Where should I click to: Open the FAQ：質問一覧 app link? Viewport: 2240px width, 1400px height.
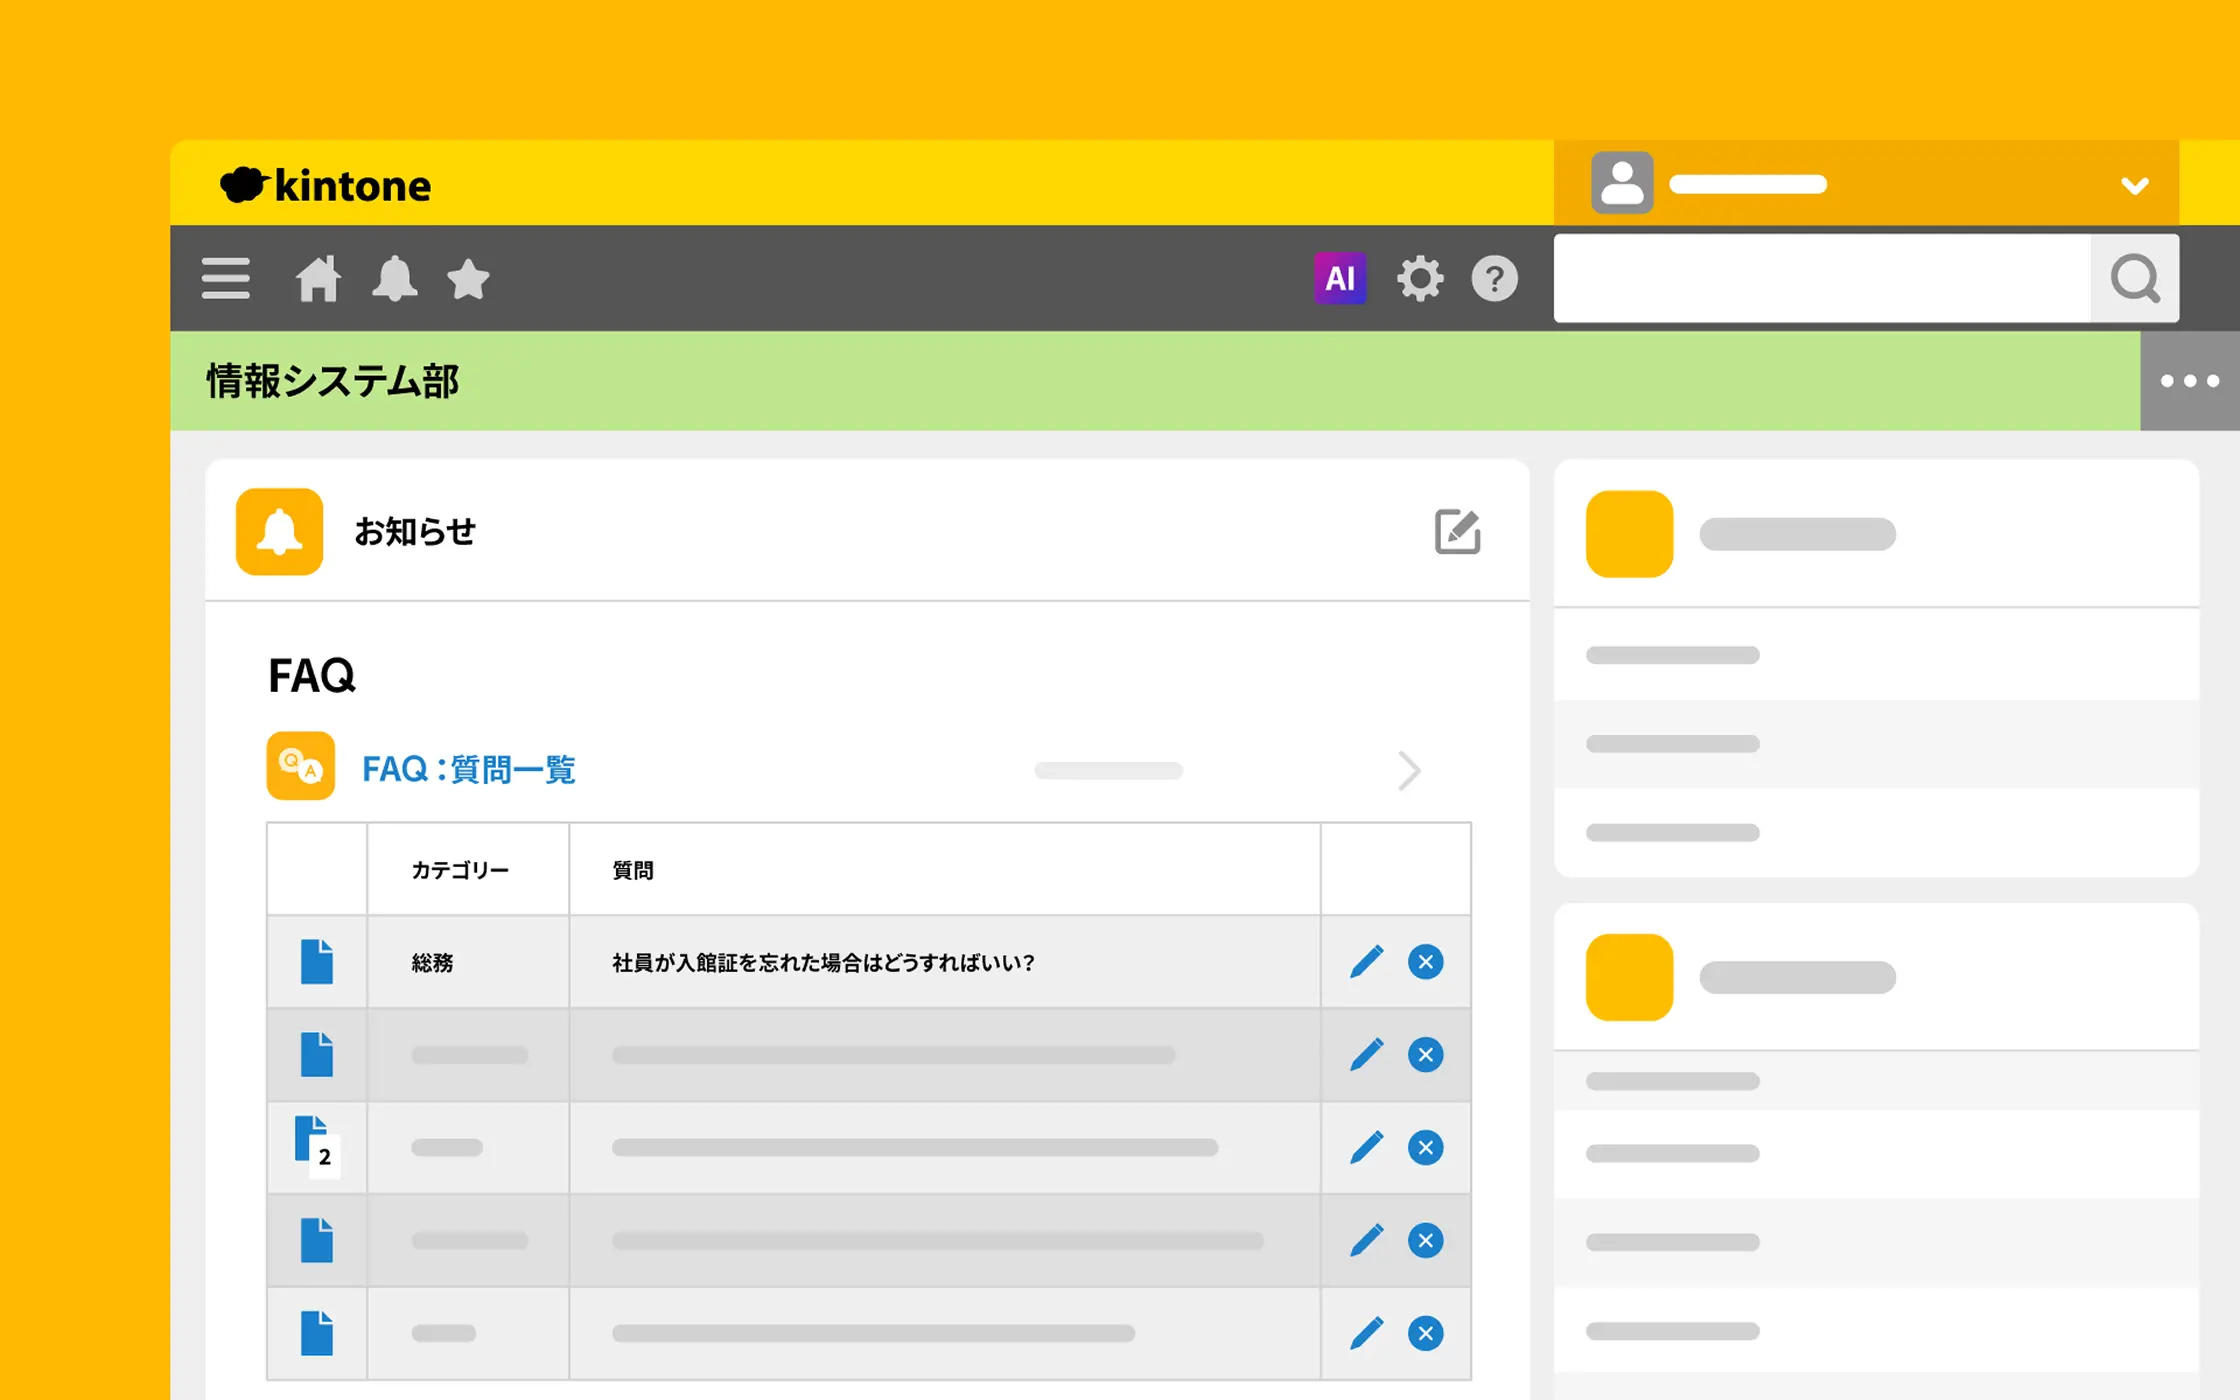point(468,769)
